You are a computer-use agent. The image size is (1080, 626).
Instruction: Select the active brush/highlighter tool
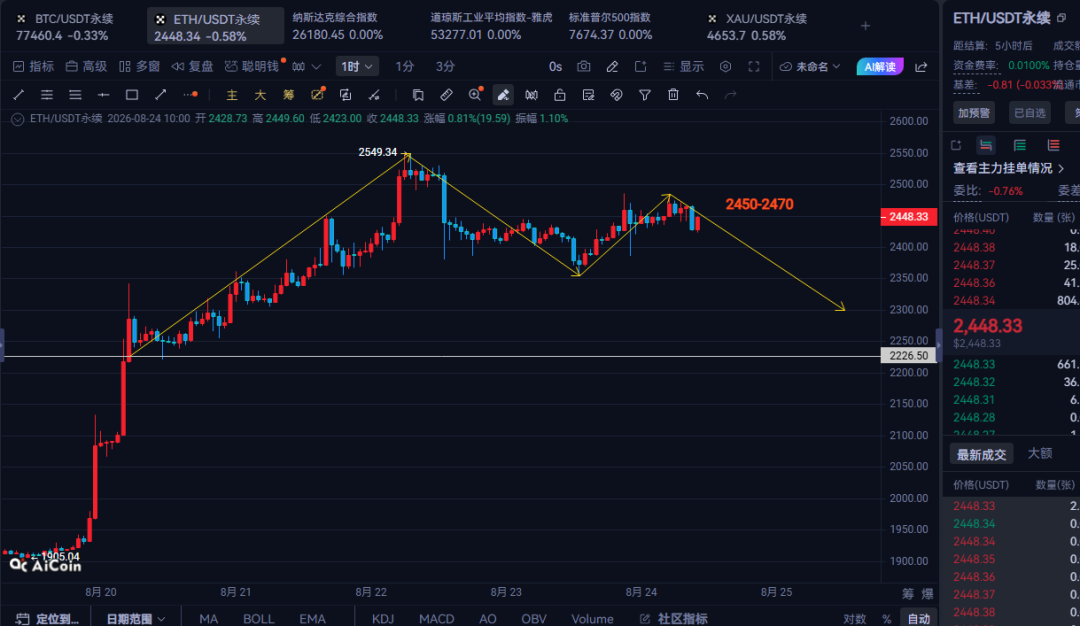(503, 95)
